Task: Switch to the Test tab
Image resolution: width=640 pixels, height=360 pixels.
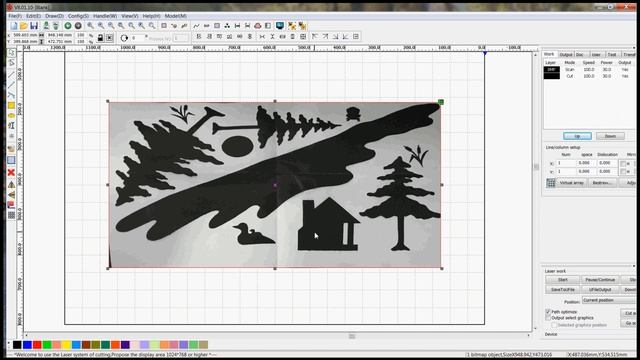Action: [612, 55]
